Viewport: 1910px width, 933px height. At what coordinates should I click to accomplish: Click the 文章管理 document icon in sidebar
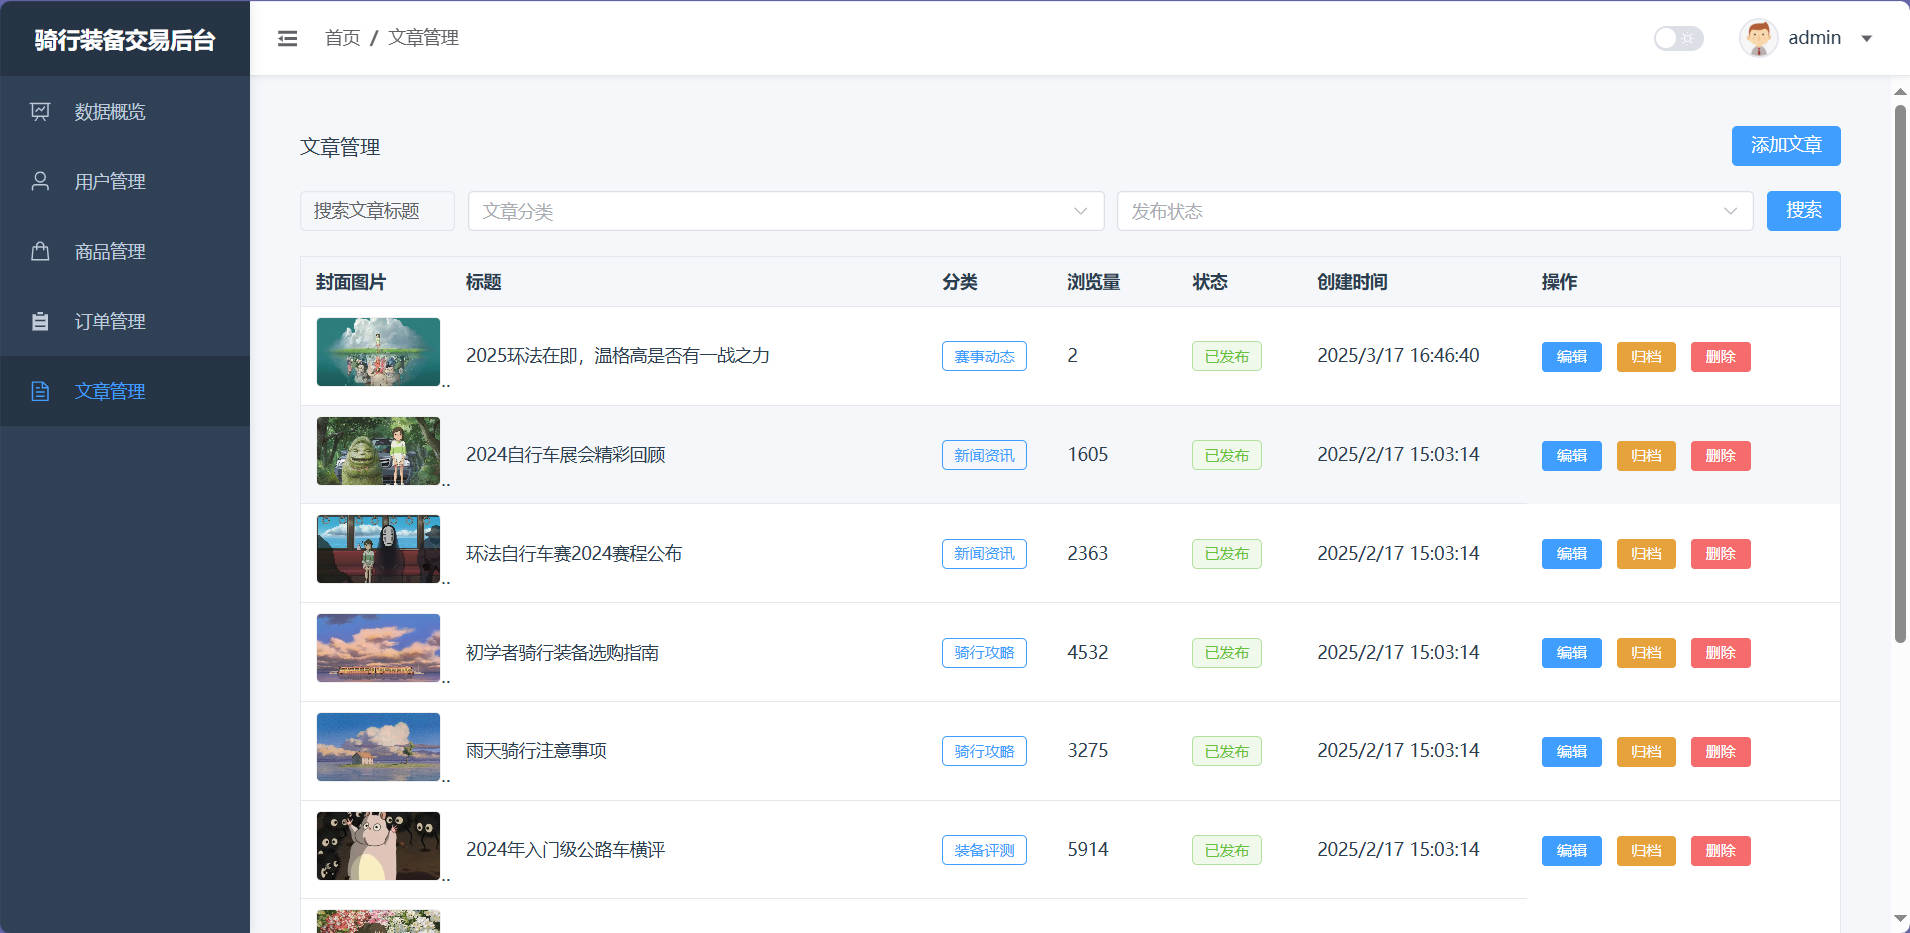(40, 391)
